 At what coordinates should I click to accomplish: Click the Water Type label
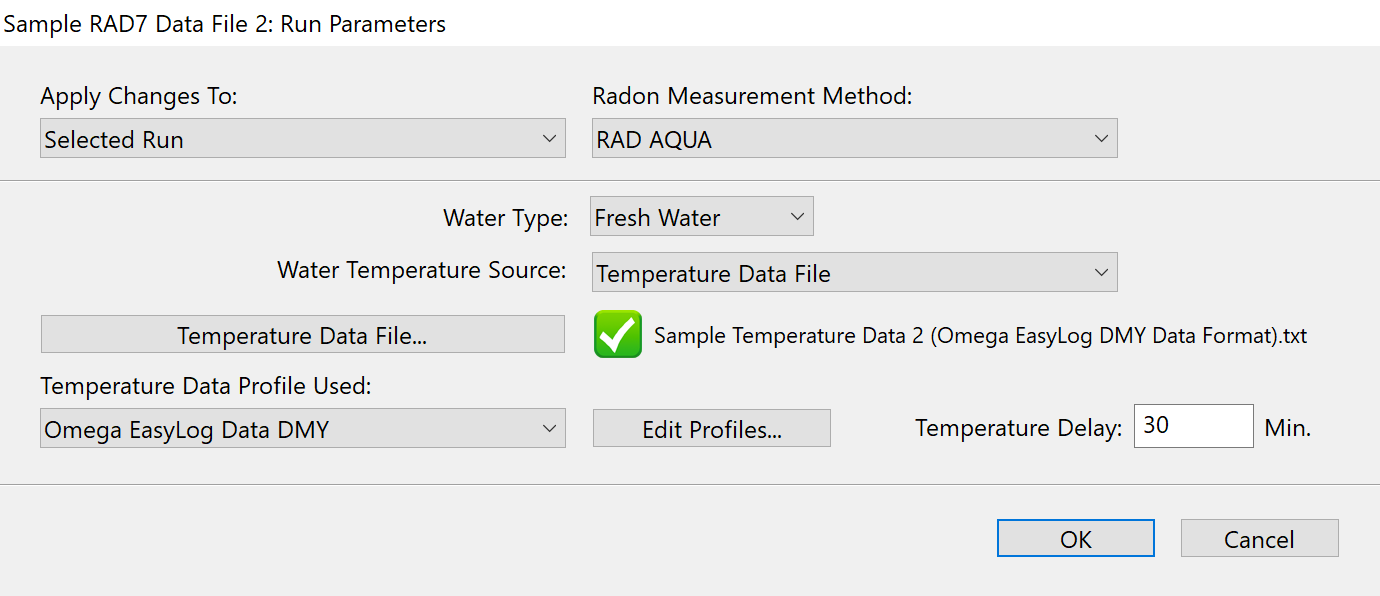click(x=505, y=217)
